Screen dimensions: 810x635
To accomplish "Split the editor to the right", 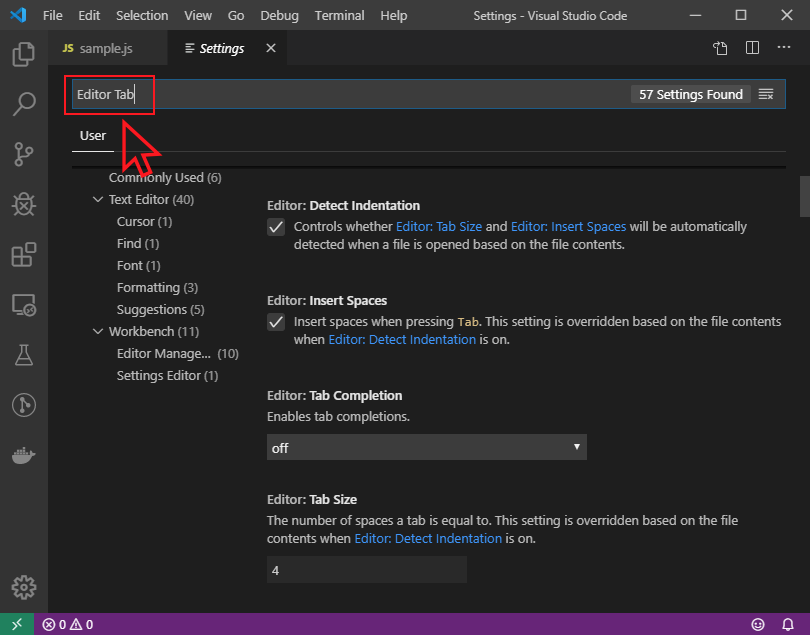I will click(x=752, y=48).
